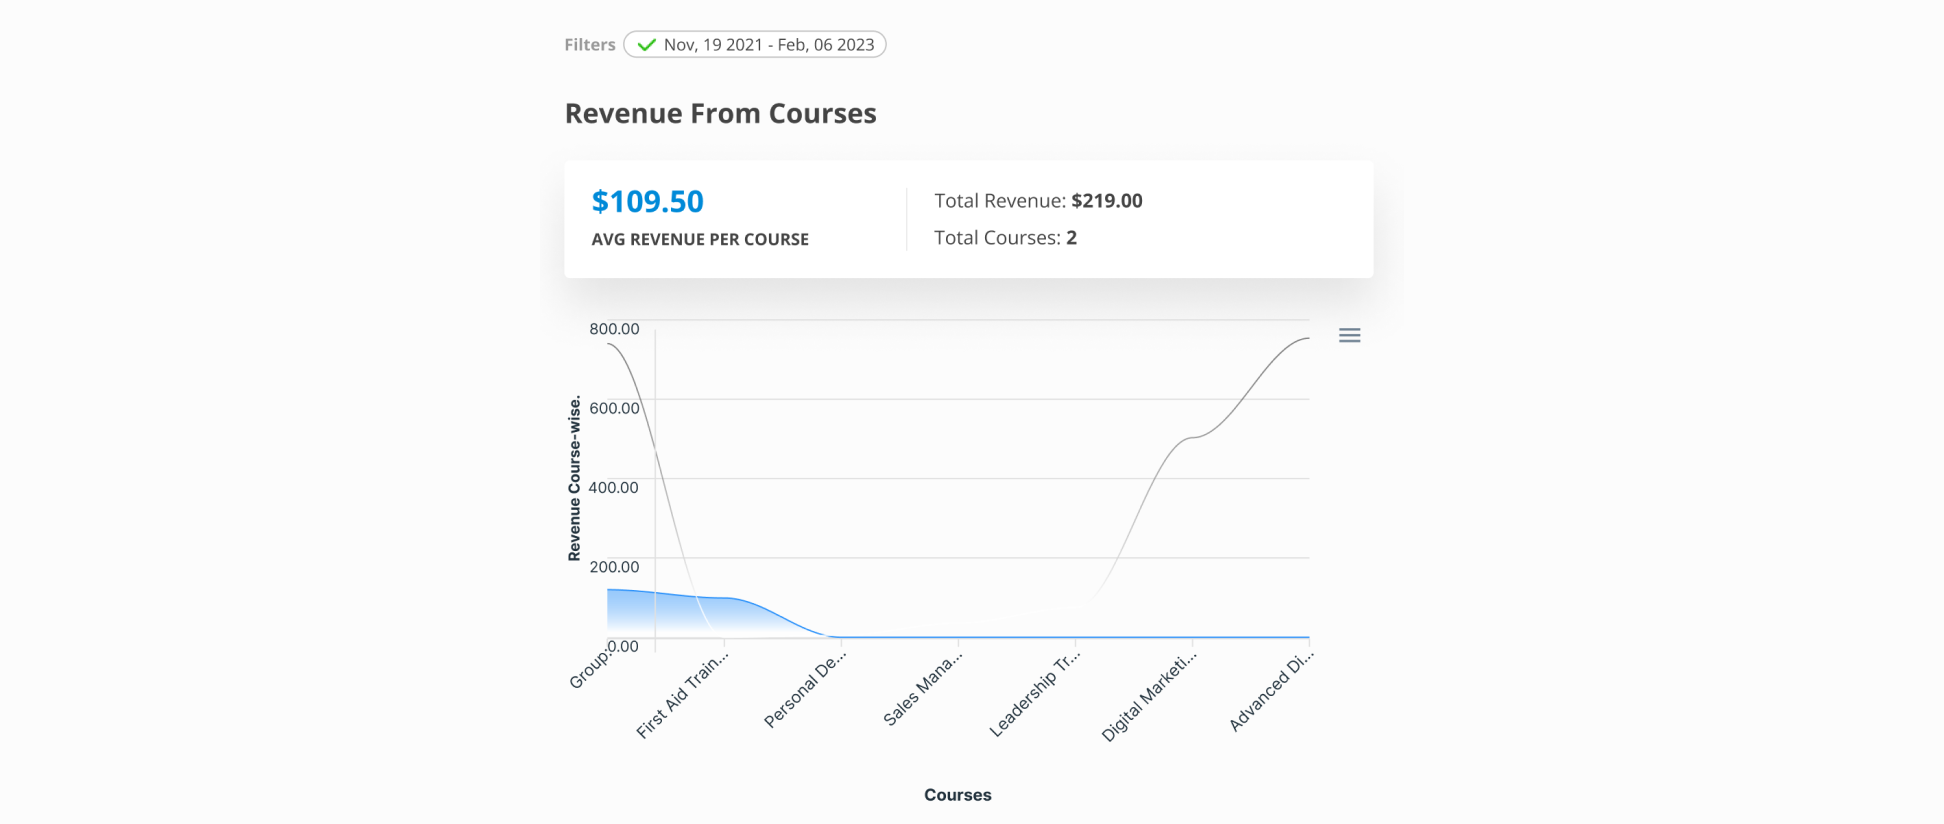
Task: Click the Total Courses count text
Action: (1004, 238)
